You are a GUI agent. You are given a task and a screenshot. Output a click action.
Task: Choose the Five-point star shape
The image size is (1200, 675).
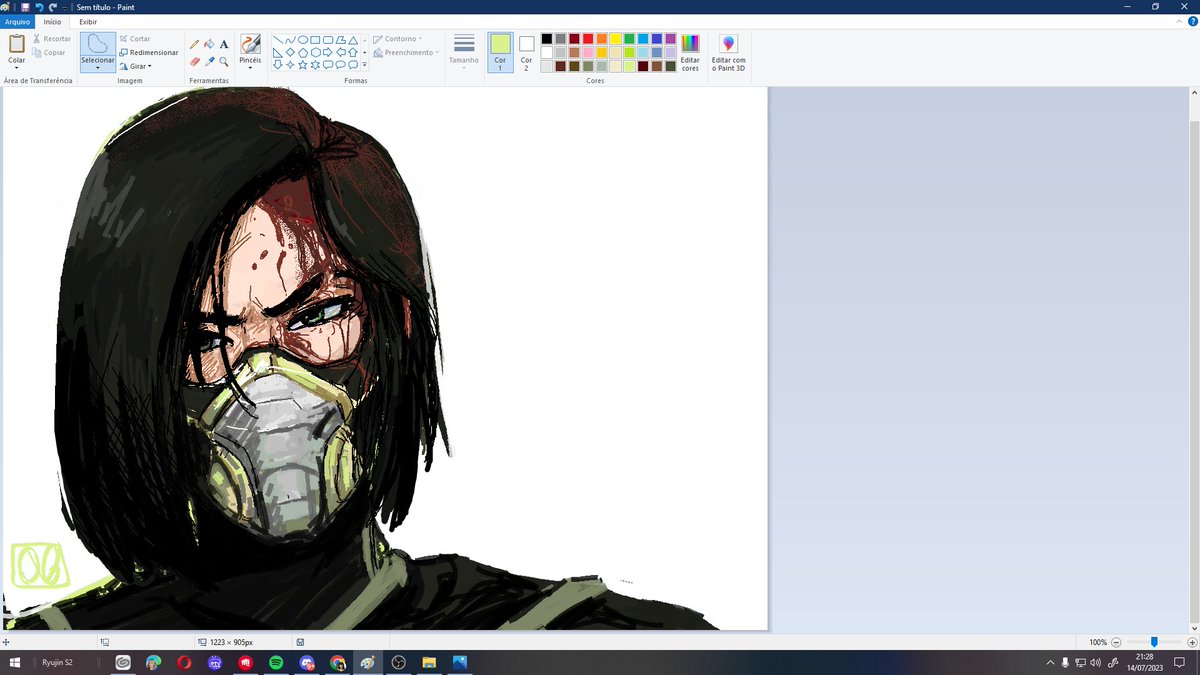click(x=302, y=64)
